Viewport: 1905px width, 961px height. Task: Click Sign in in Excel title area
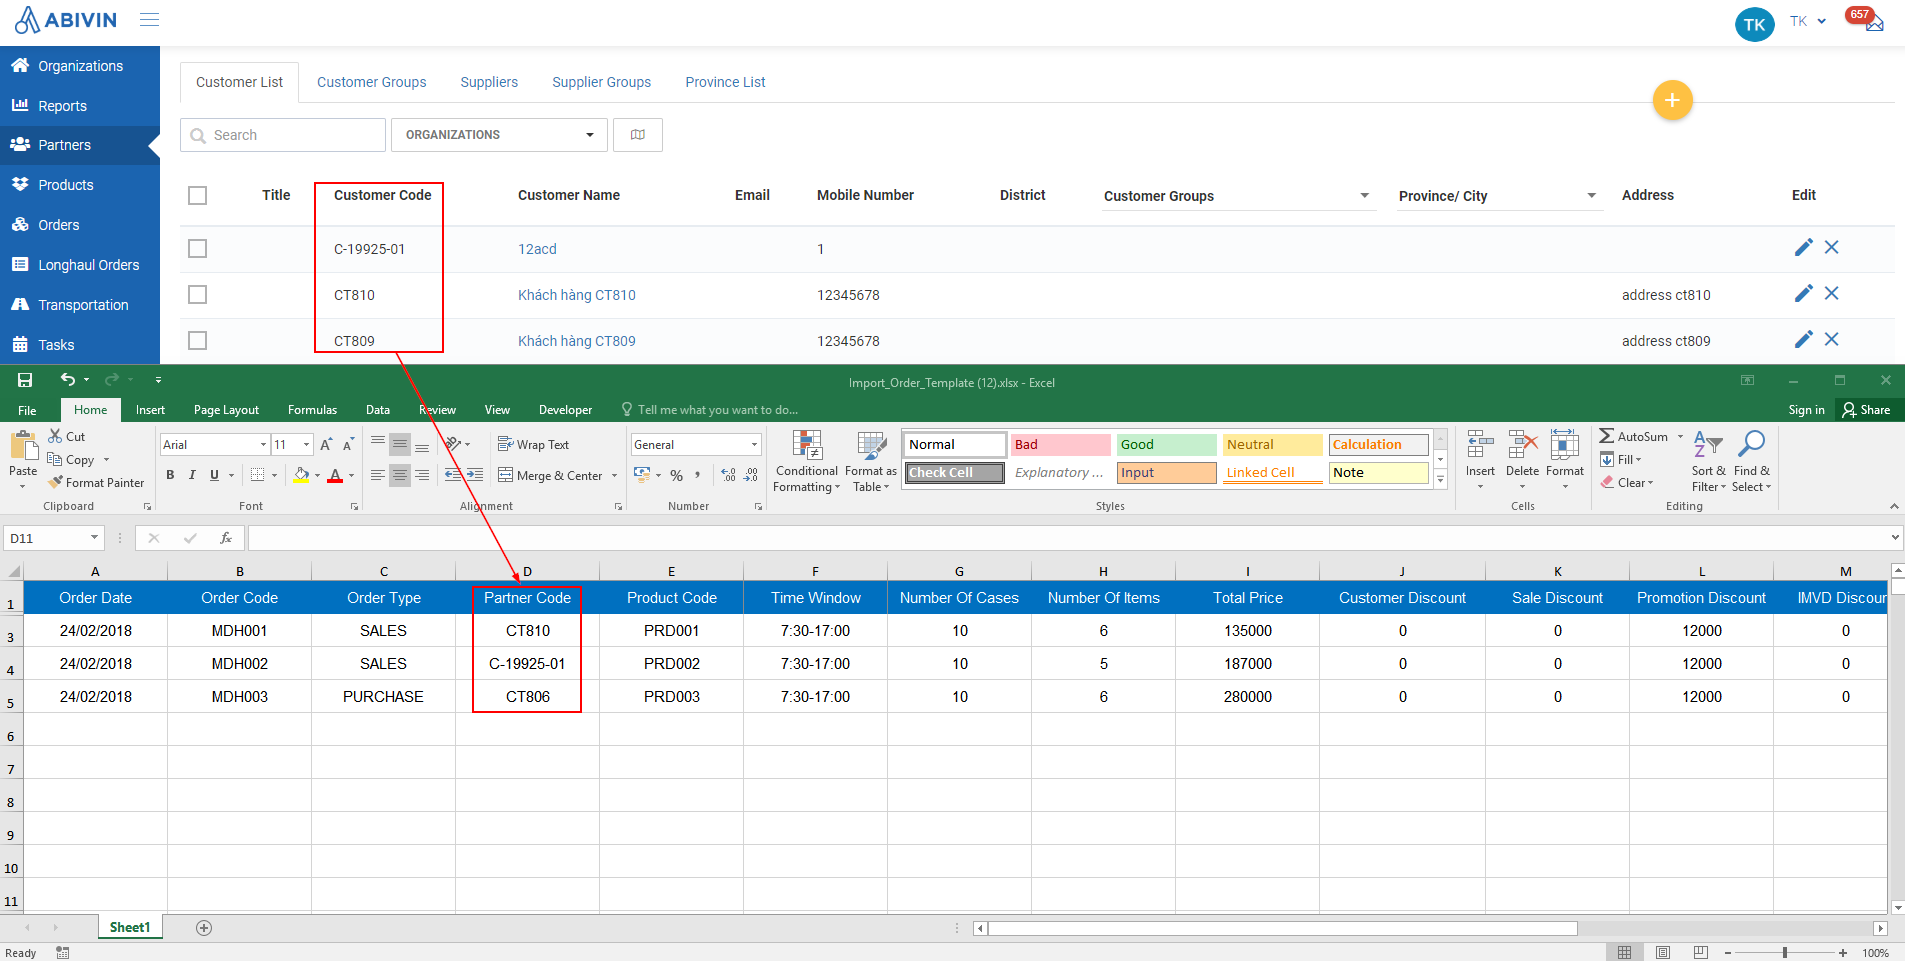coord(1806,410)
